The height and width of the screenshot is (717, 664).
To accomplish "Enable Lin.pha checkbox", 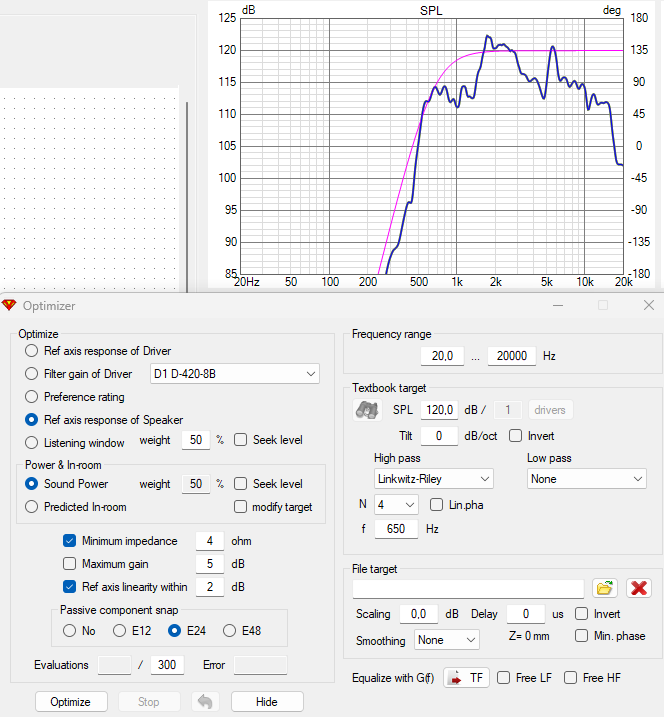I will coord(436,504).
